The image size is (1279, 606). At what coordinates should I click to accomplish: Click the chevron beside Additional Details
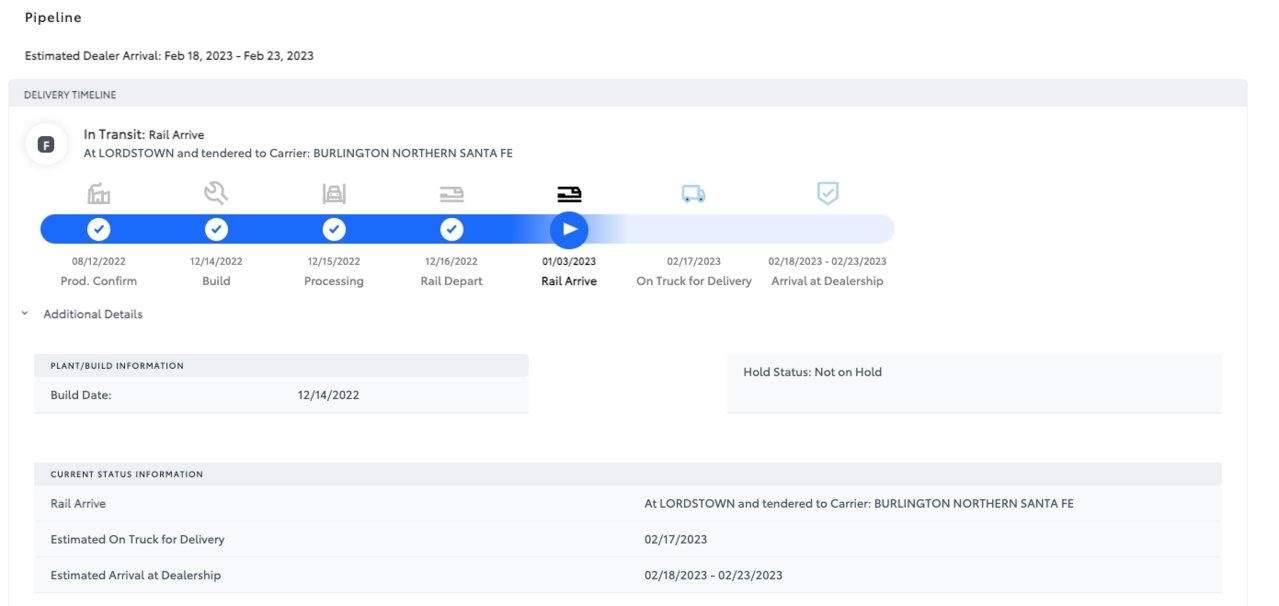tap(24, 314)
